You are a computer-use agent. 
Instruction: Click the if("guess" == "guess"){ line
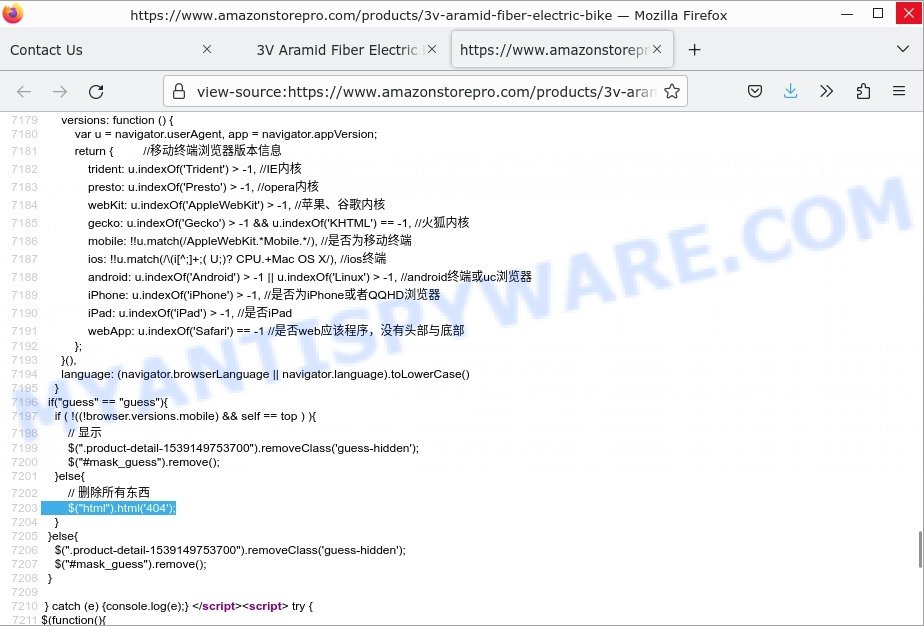108,403
